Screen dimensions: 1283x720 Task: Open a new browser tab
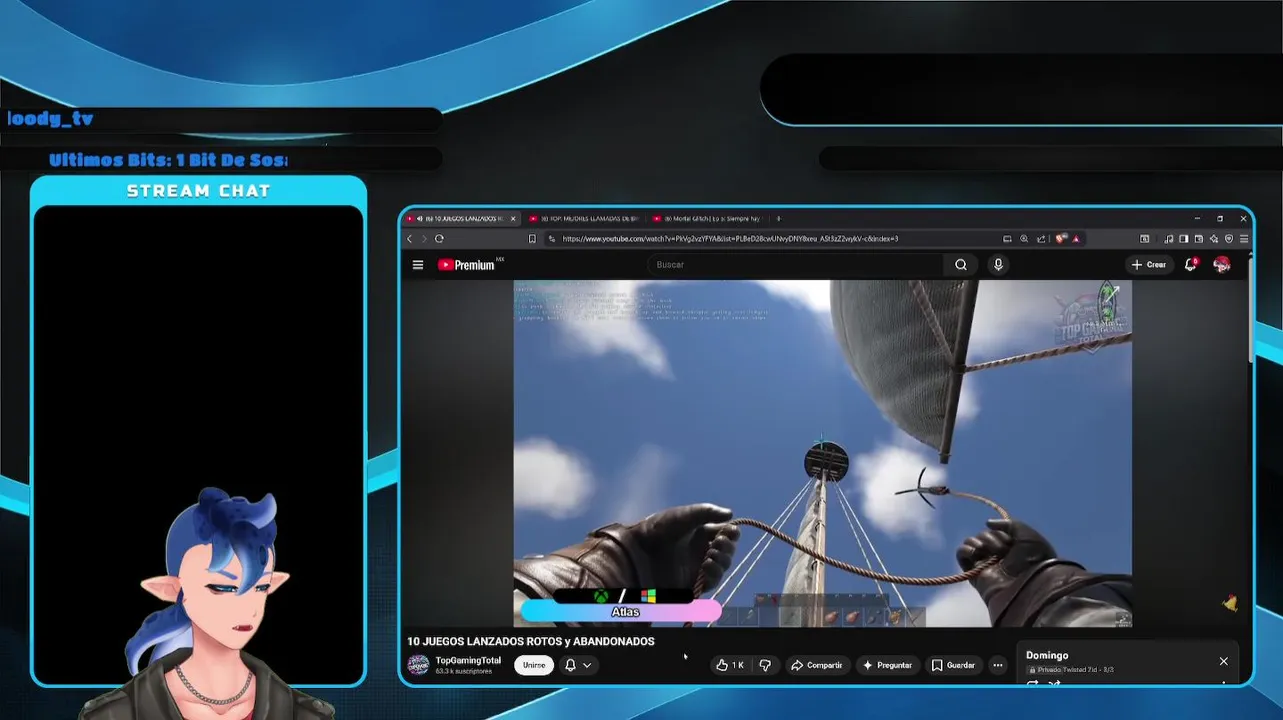[x=778, y=218]
